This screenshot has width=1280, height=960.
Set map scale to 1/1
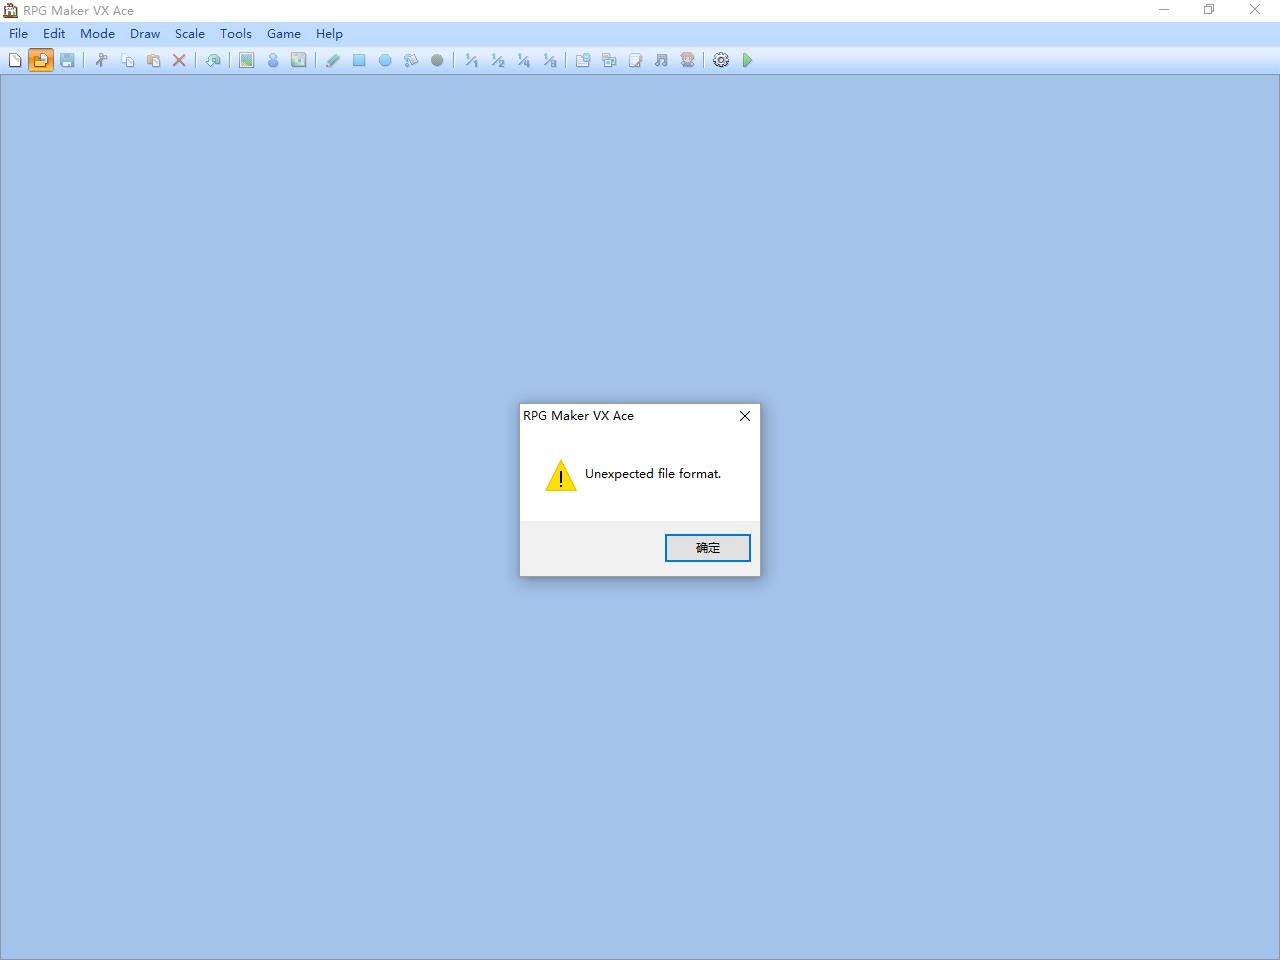click(x=471, y=60)
